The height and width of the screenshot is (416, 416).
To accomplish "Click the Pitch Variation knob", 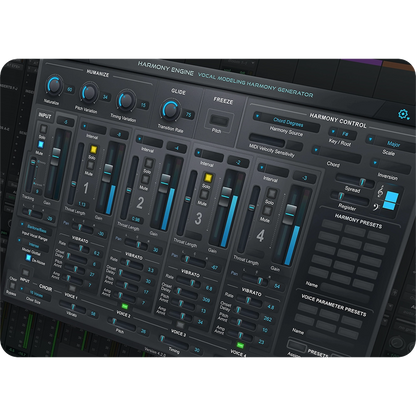I will coord(89,93).
